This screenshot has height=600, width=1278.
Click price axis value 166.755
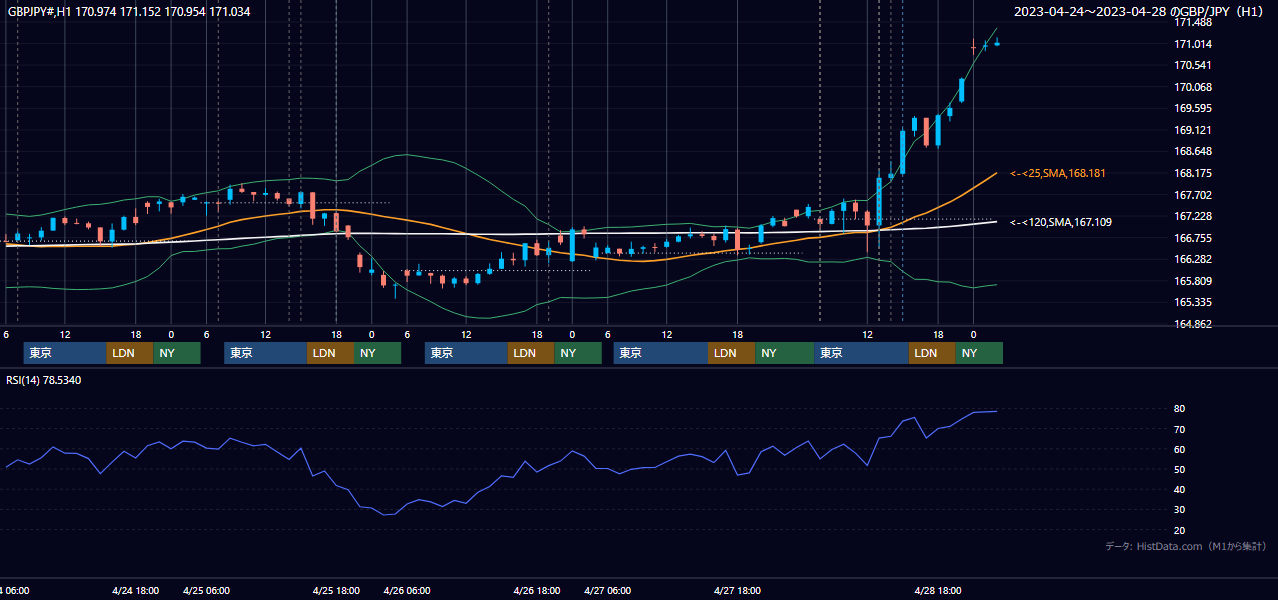pos(1193,238)
